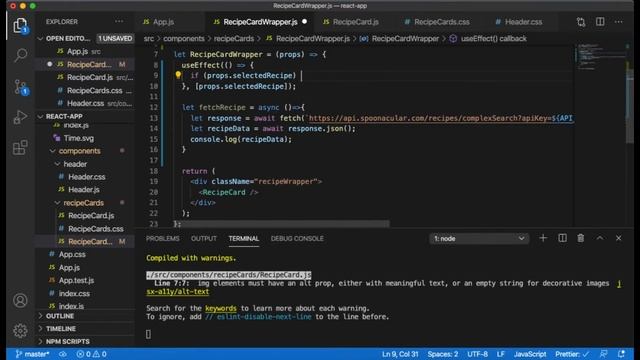Split the terminal panel
Image resolution: width=640 pixels, height=360 pixels.
pos(562,238)
